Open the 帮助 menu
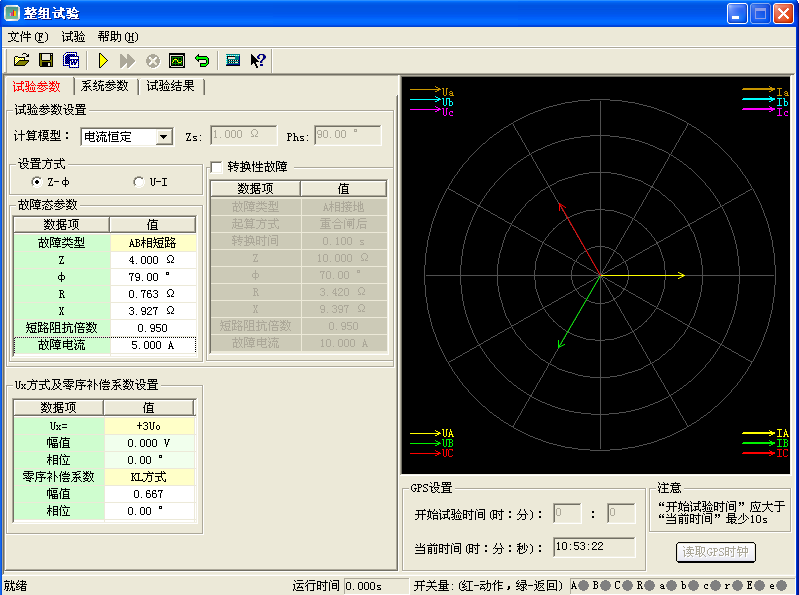 [x=117, y=37]
